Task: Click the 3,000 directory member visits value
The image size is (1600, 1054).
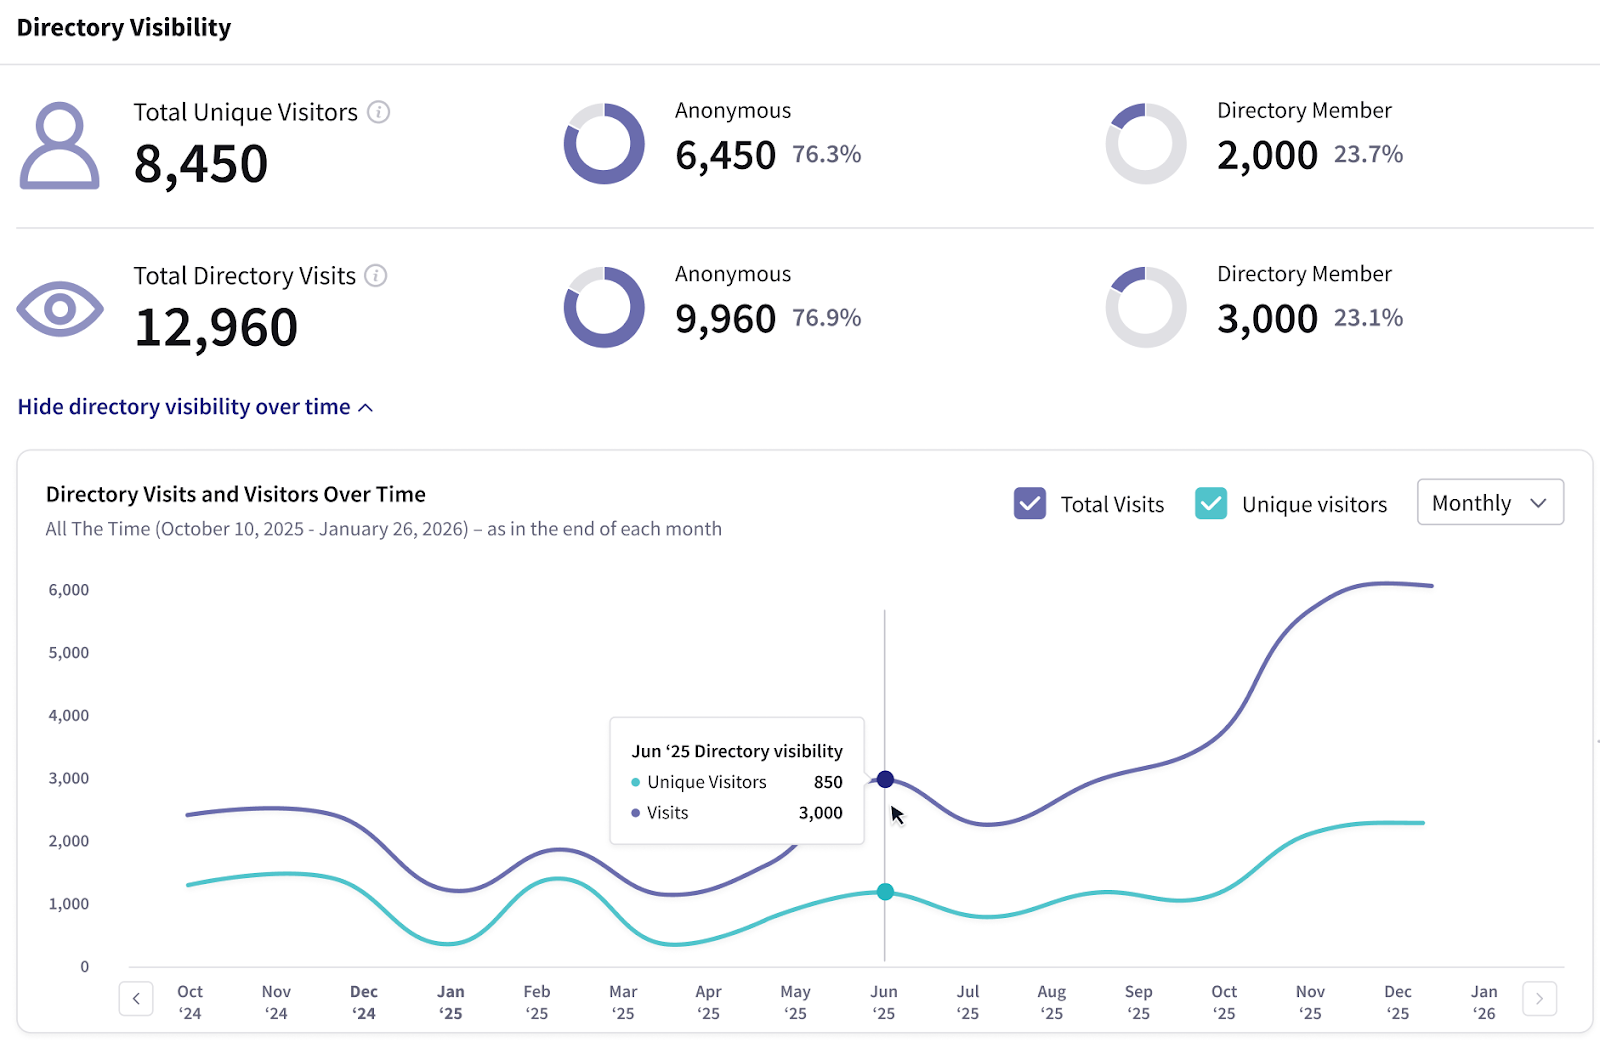Action: (1268, 319)
